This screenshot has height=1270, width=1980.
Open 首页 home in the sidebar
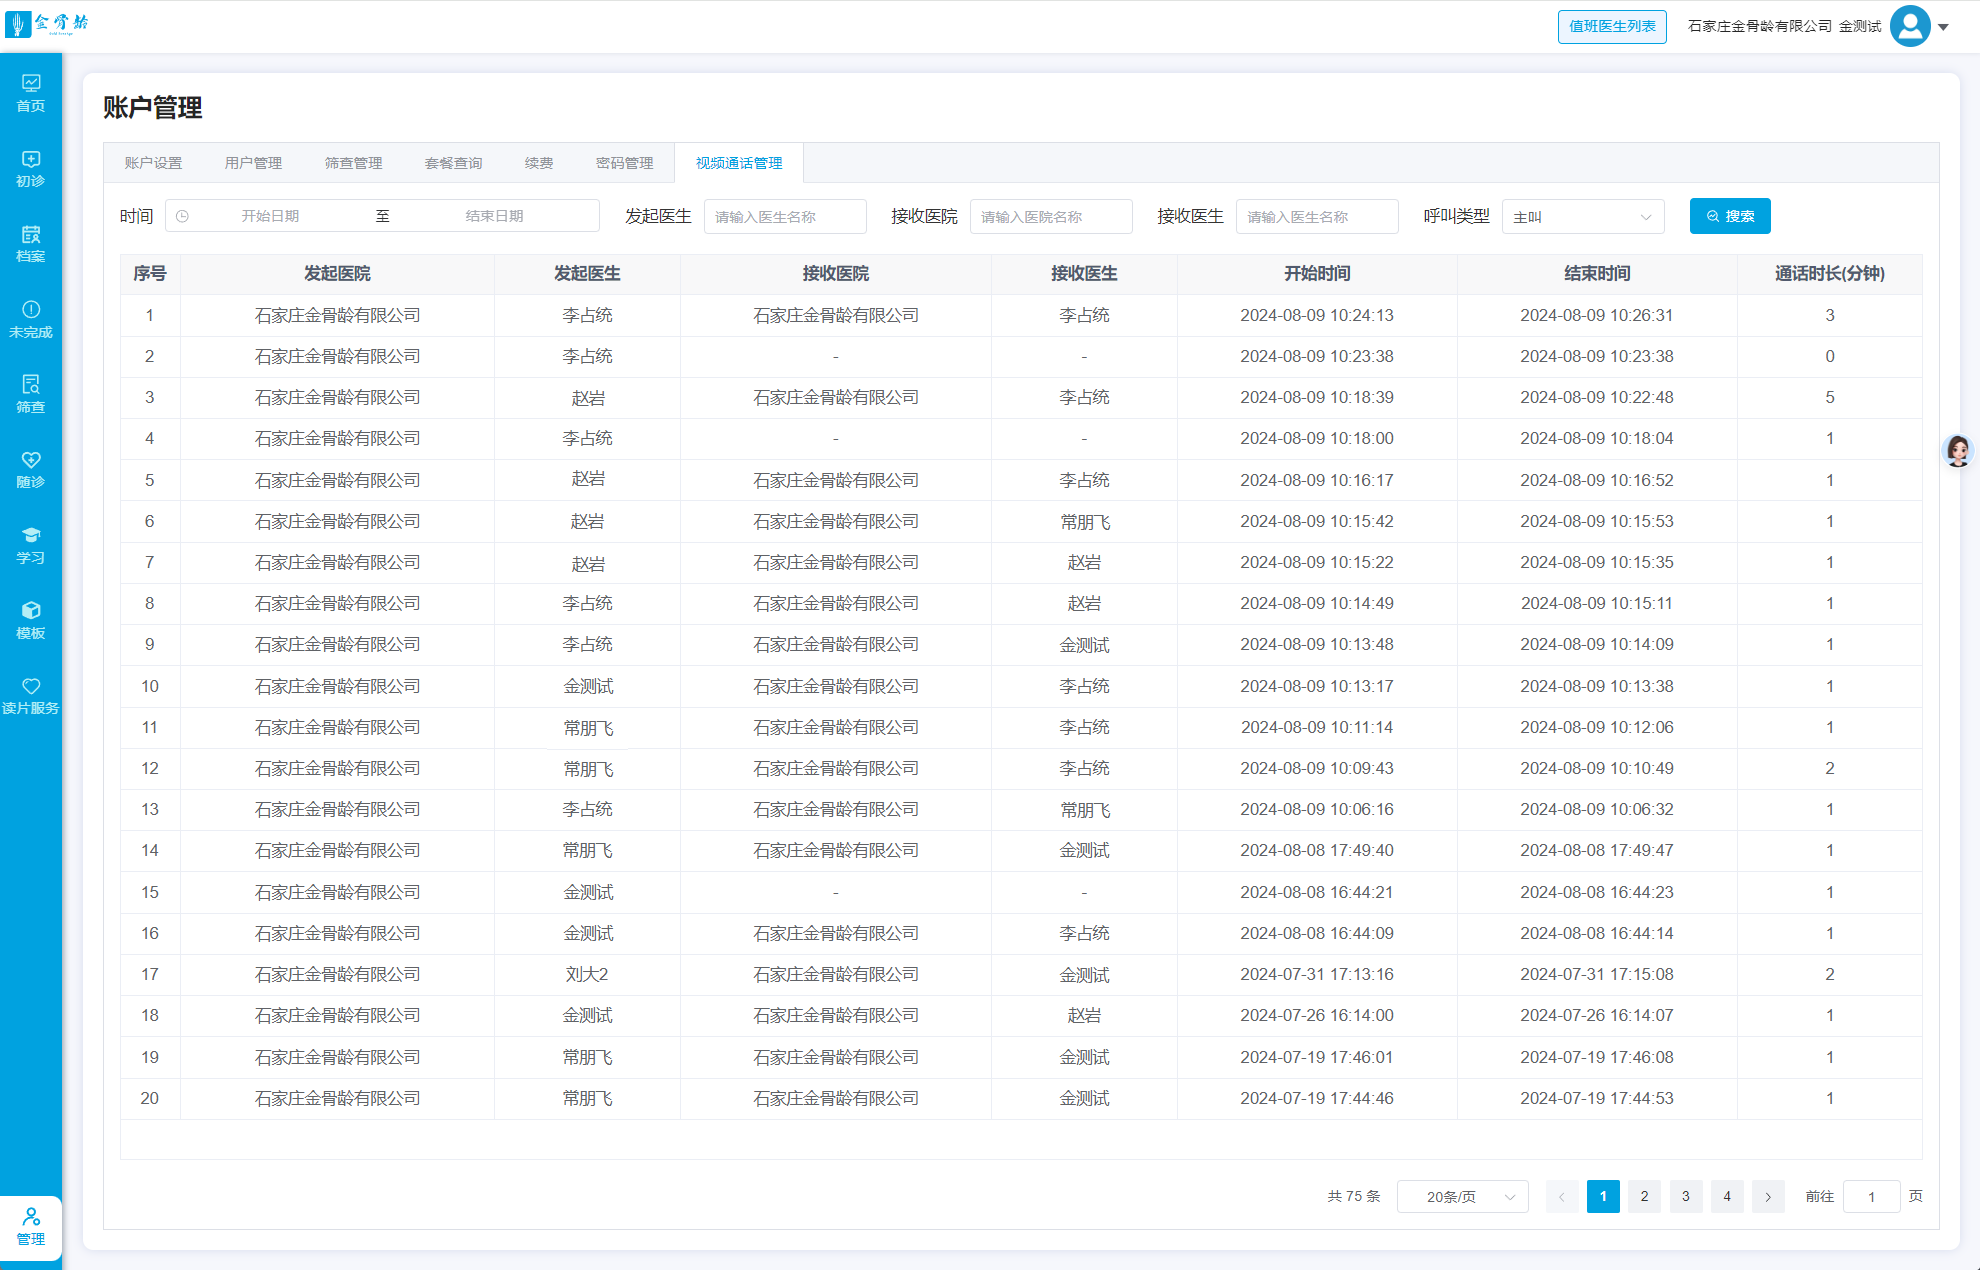(31, 93)
